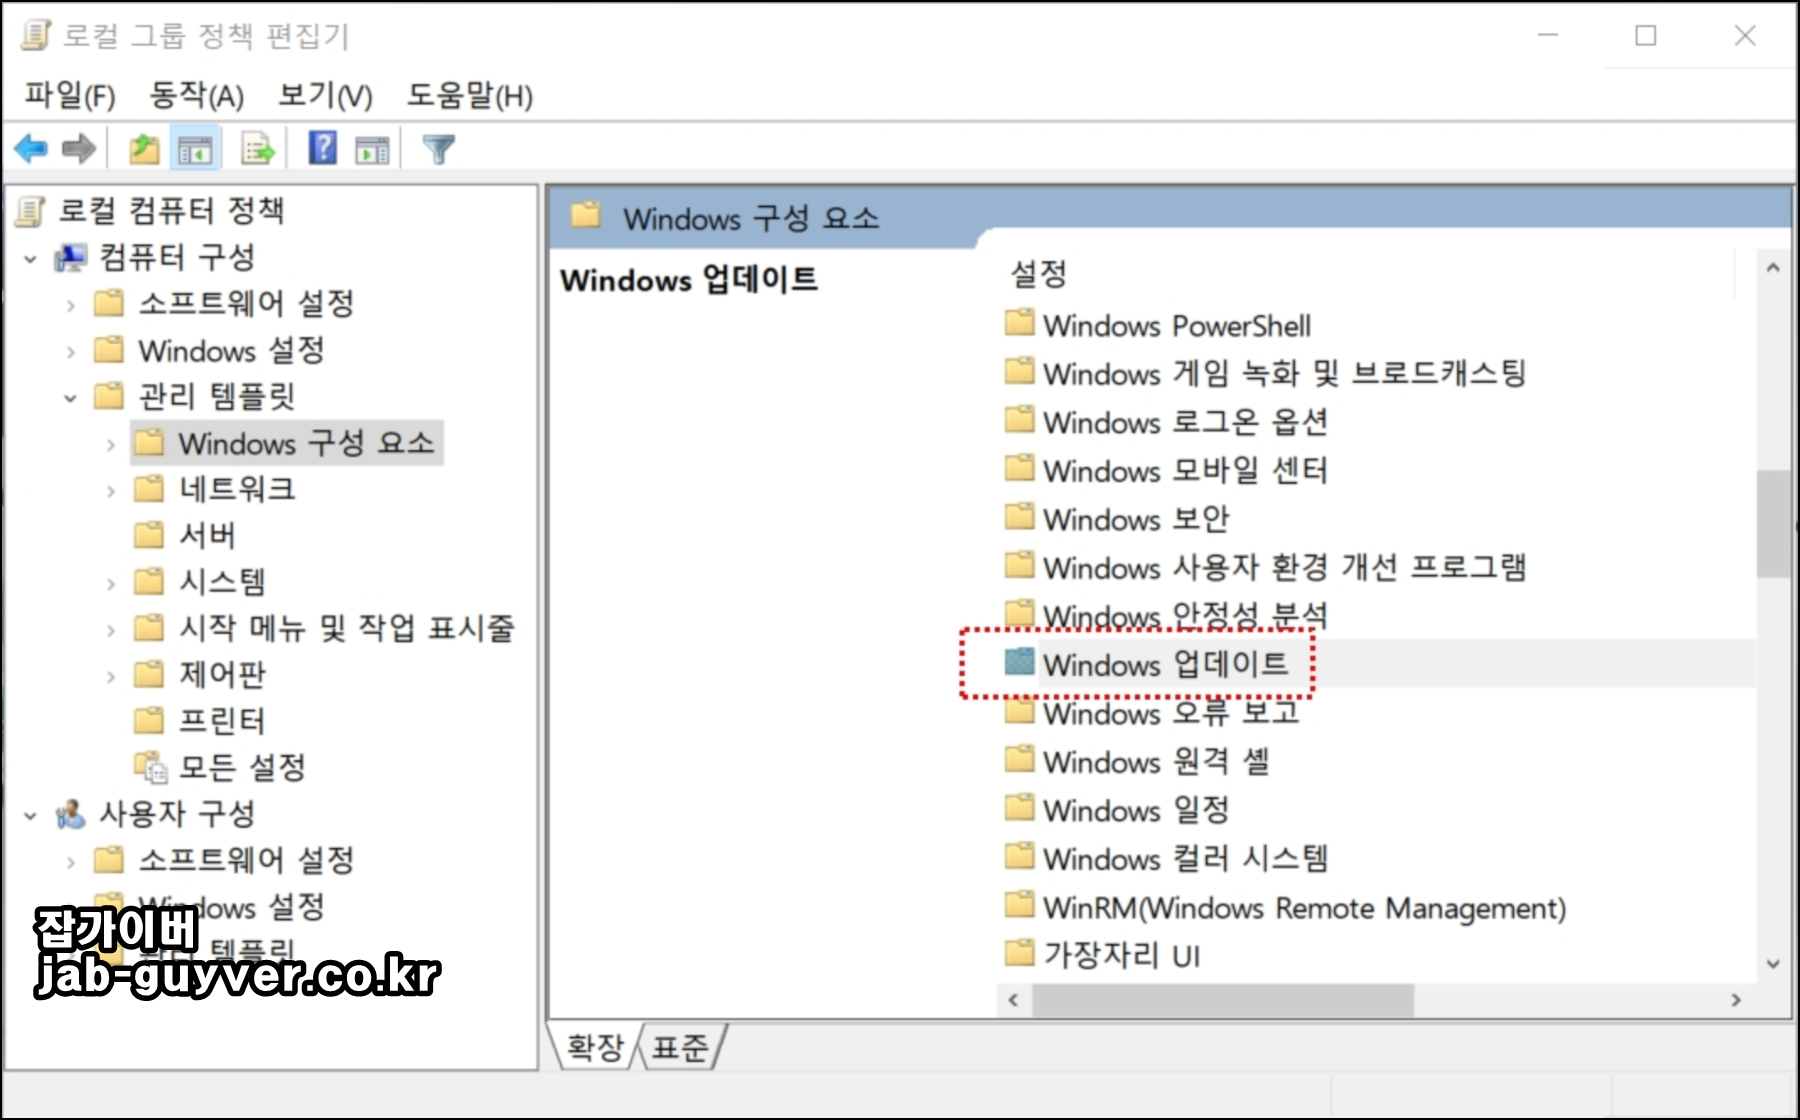Click vertical scrollbar down arrow in list
1800x1120 pixels.
(x=1773, y=964)
